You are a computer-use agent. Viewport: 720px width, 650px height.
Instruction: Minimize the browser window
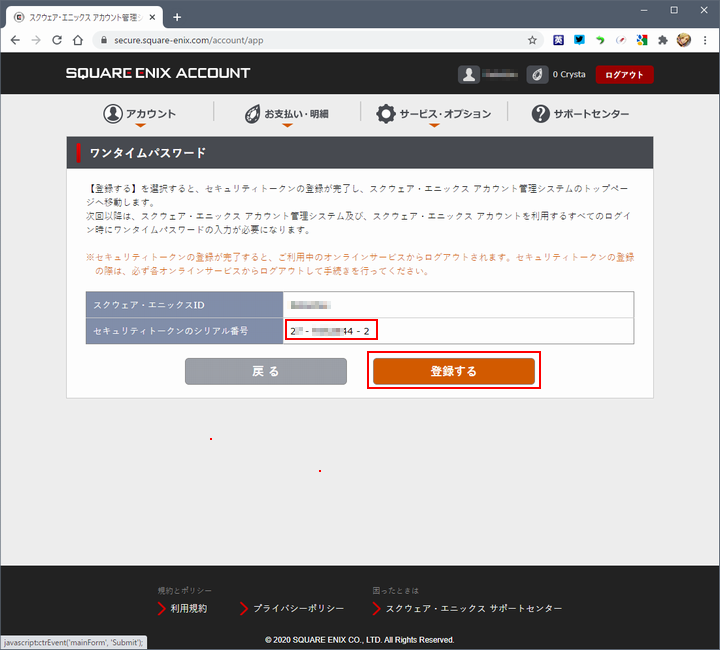click(x=644, y=10)
